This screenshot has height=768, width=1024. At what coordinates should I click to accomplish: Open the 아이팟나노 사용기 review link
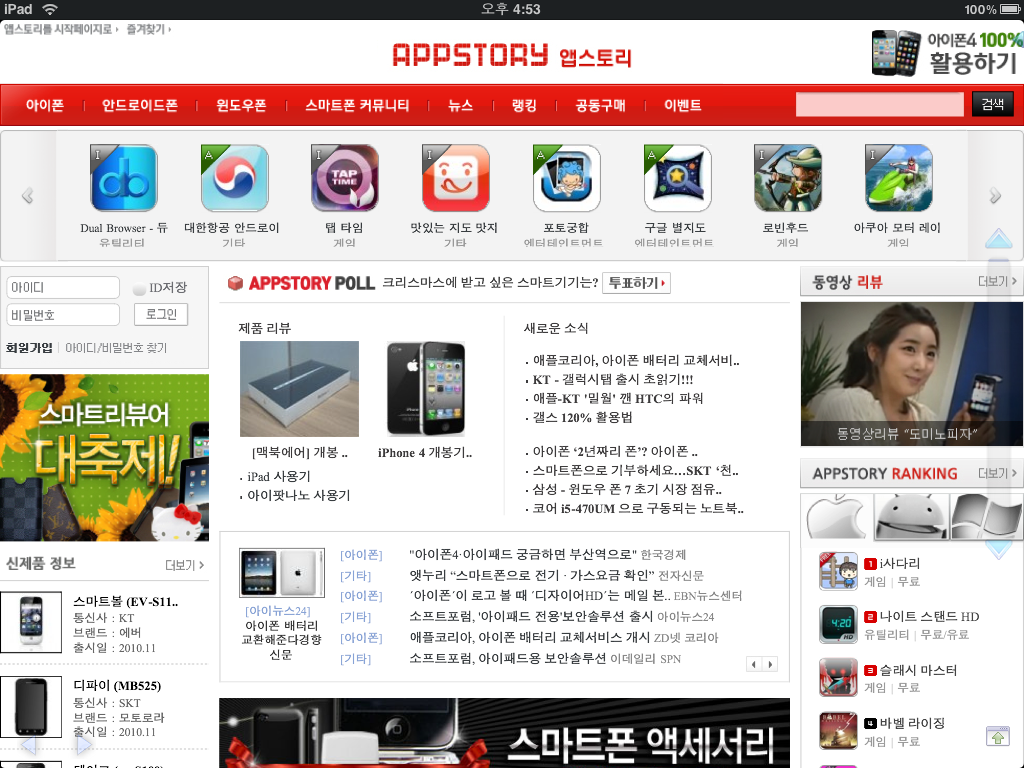(x=298, y=496)
